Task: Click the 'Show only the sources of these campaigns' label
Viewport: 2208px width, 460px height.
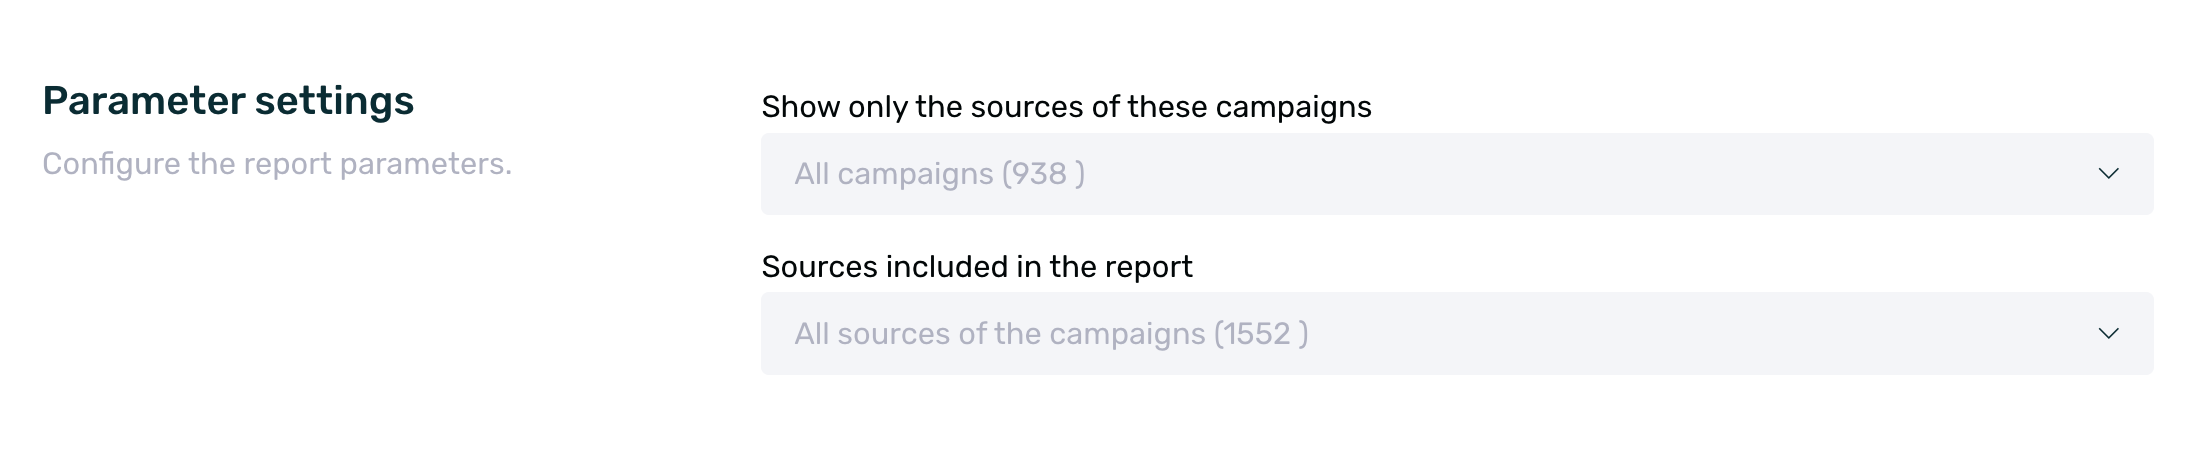Action: 1066,107
